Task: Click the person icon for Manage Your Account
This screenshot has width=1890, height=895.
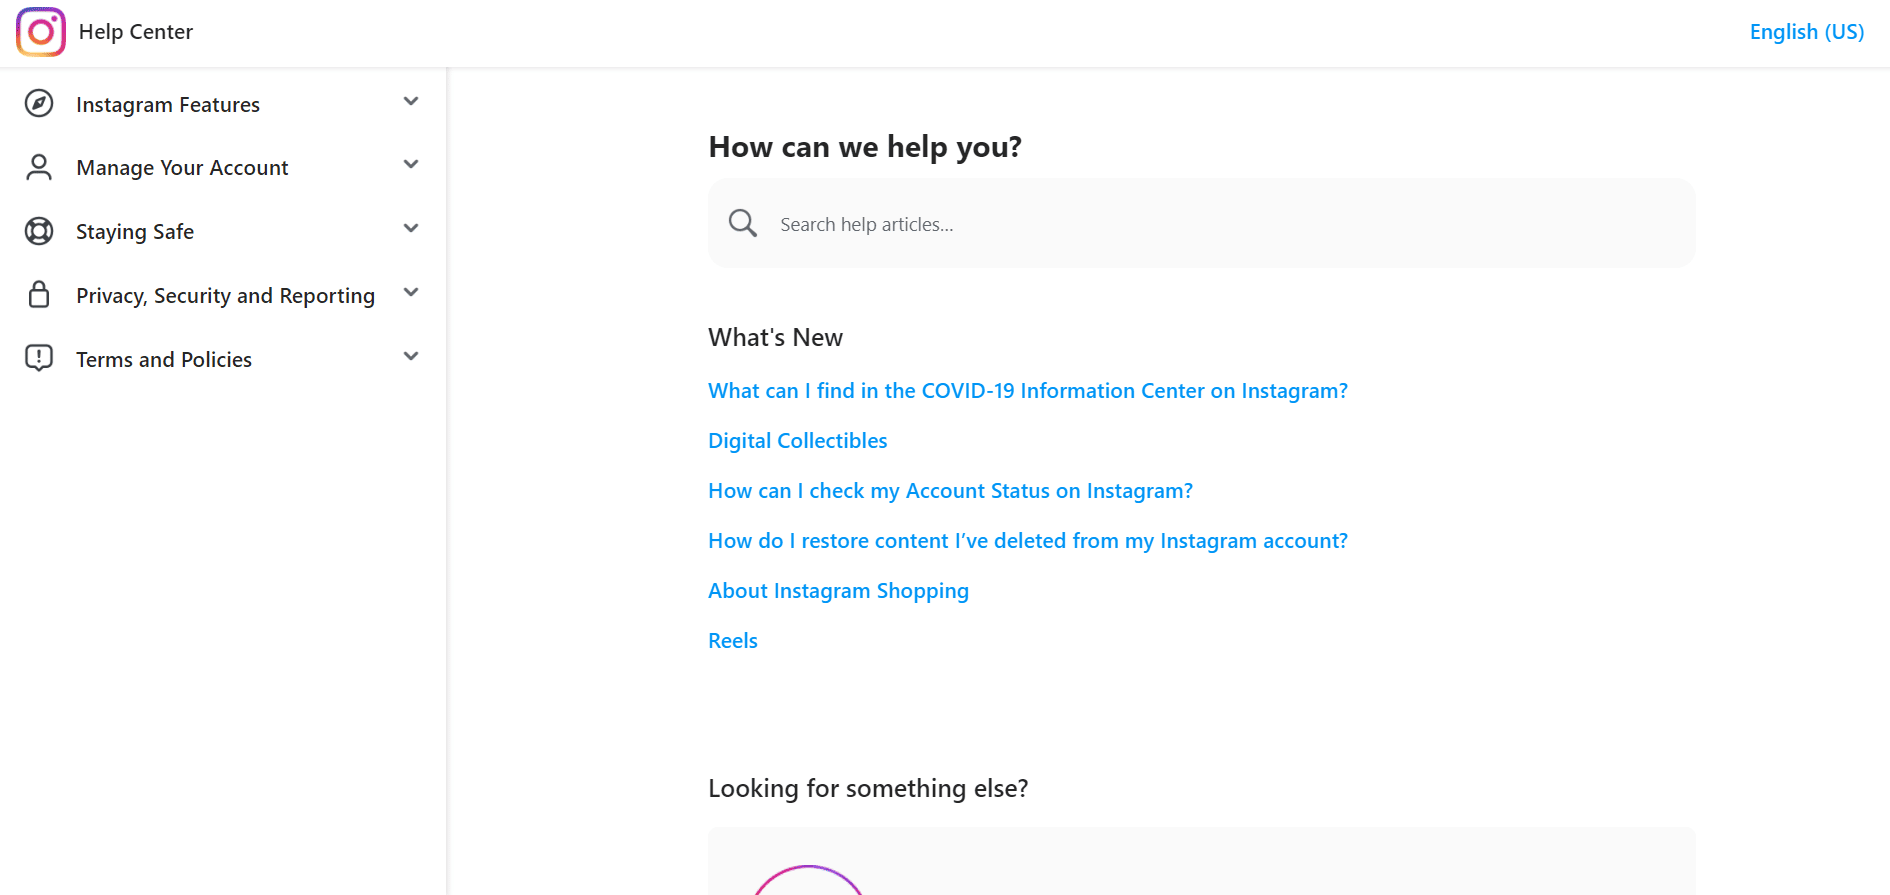Action: click(39, 167)
